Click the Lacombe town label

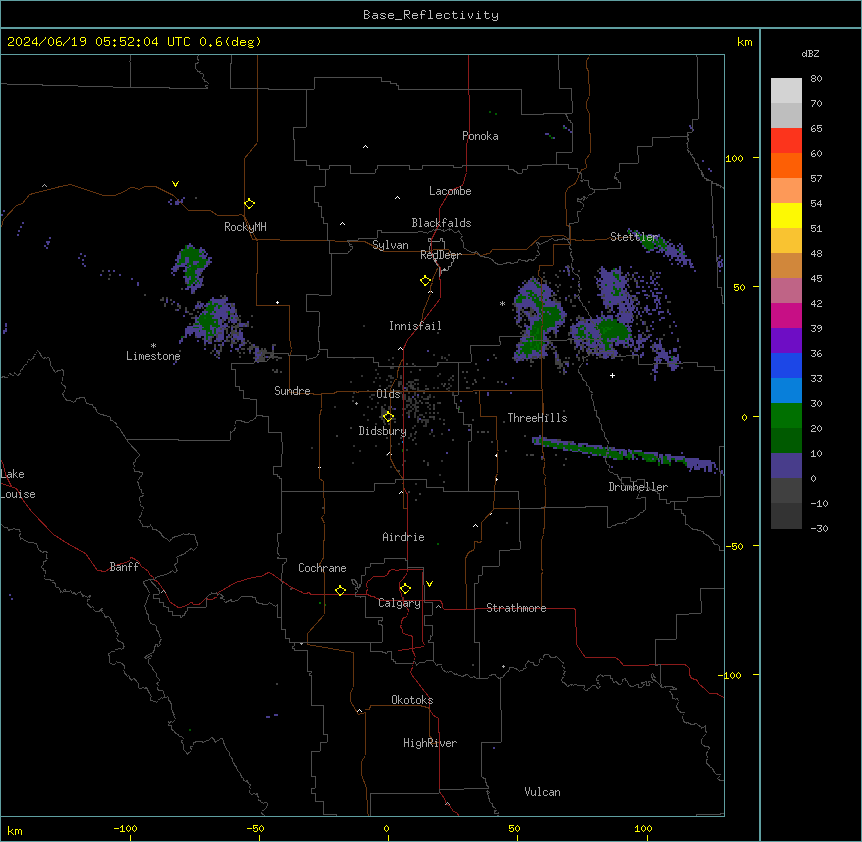tap(450, 191)
